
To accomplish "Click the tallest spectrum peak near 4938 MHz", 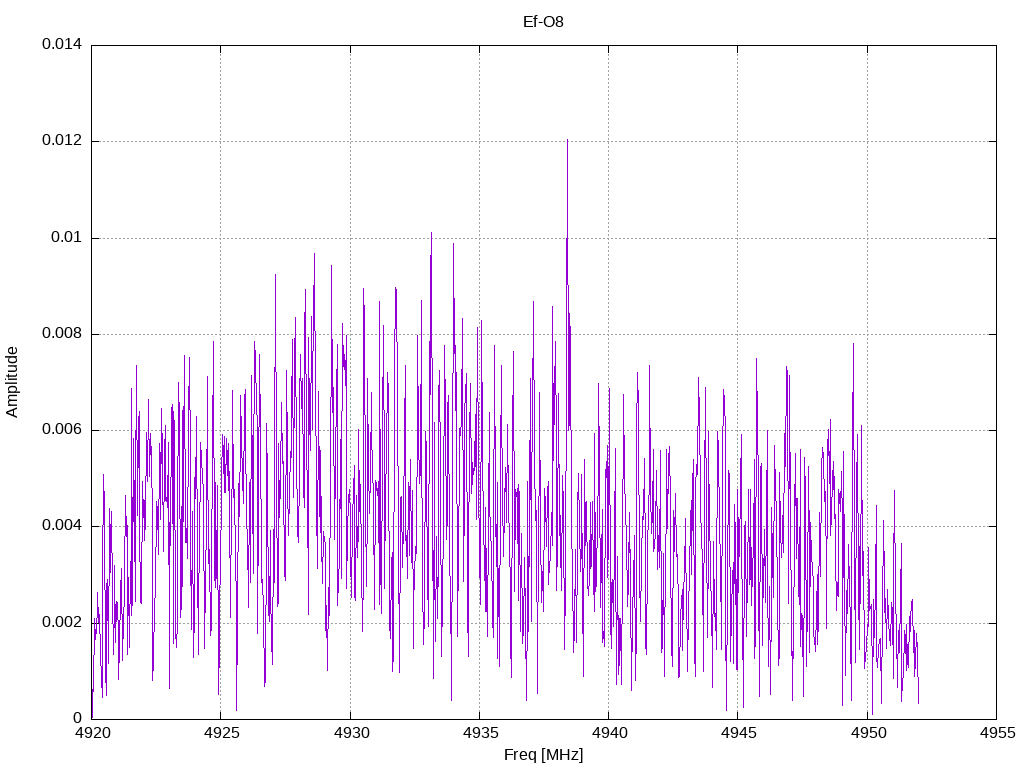I will [x=568, y=140].
